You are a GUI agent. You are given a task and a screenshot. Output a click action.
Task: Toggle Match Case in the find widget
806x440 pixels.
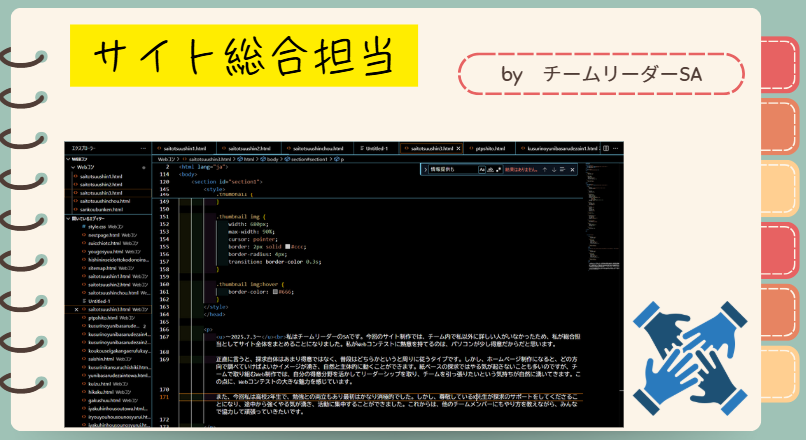[x=481, y=170]
